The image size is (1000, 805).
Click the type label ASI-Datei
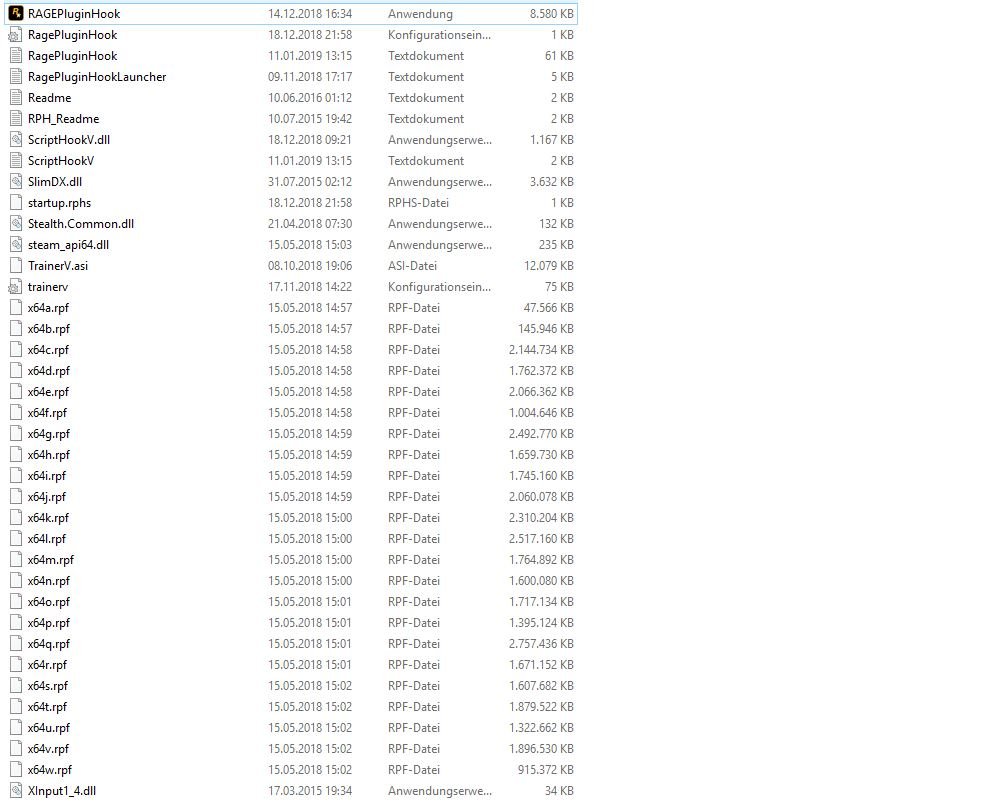413,266
